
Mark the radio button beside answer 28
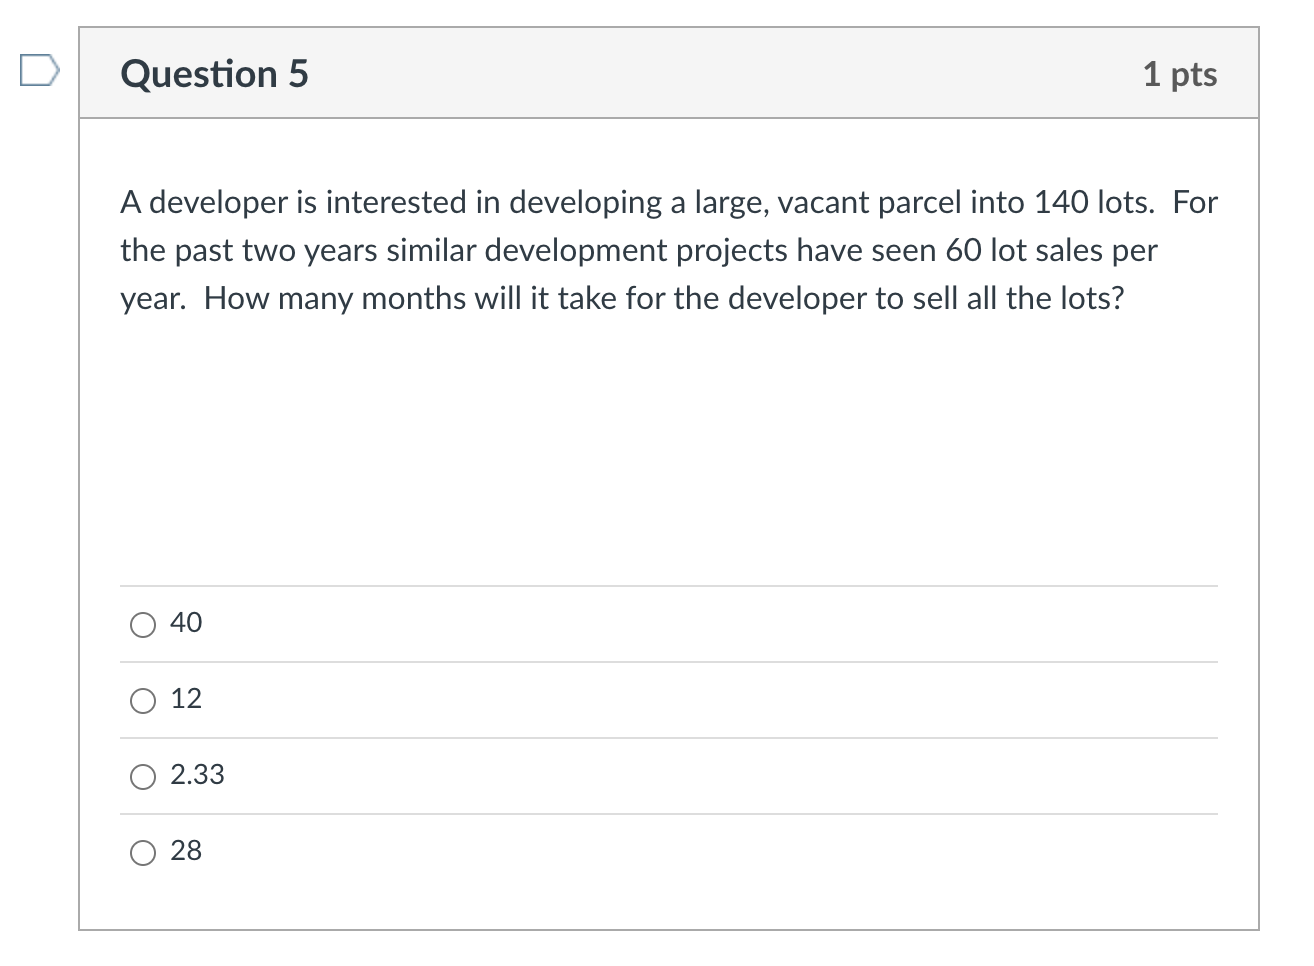(143, 853)
